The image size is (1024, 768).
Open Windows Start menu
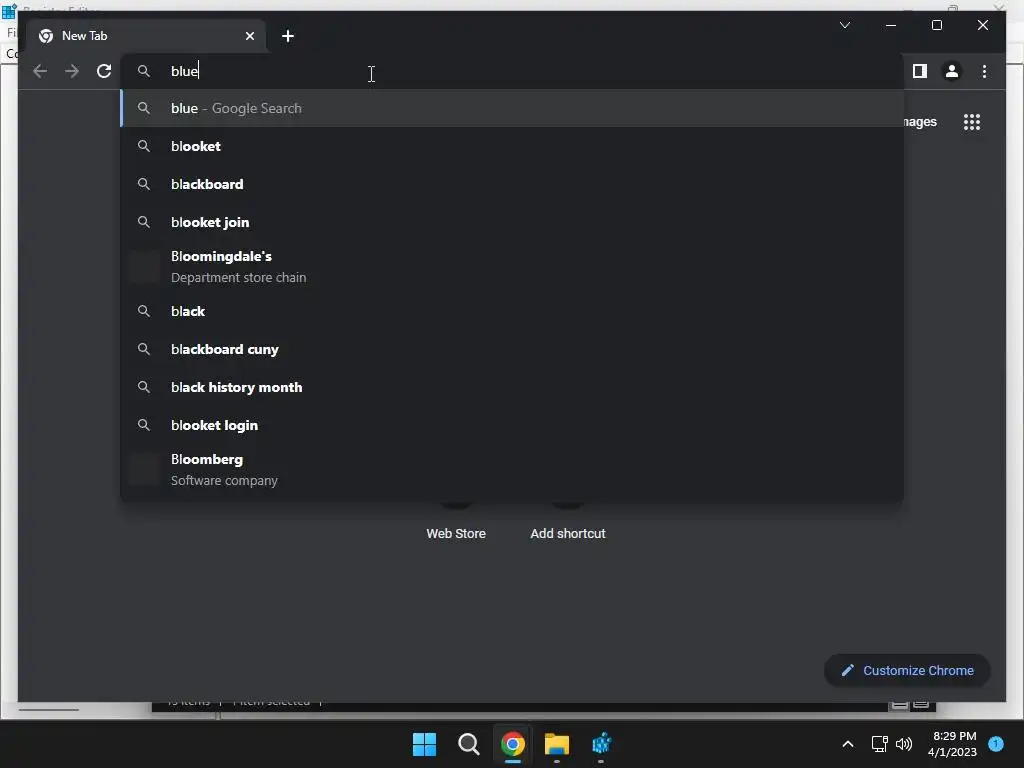tap(424, 744)
